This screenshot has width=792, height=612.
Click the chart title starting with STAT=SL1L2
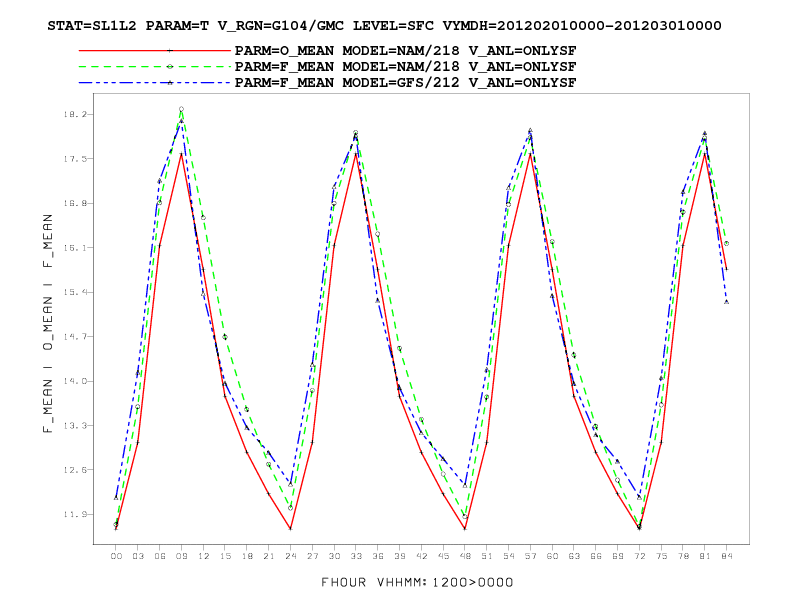pyautogui.click(x=384, y=26)
